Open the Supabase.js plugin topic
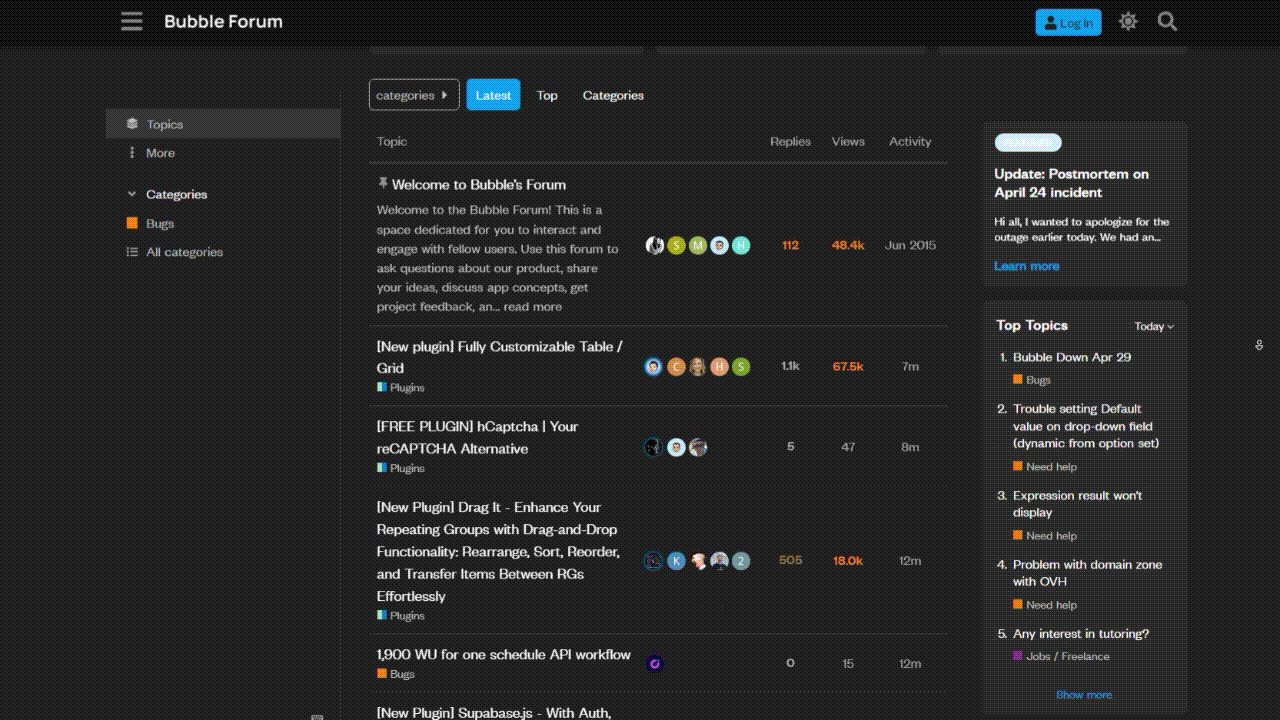 [x=494, y=713]
